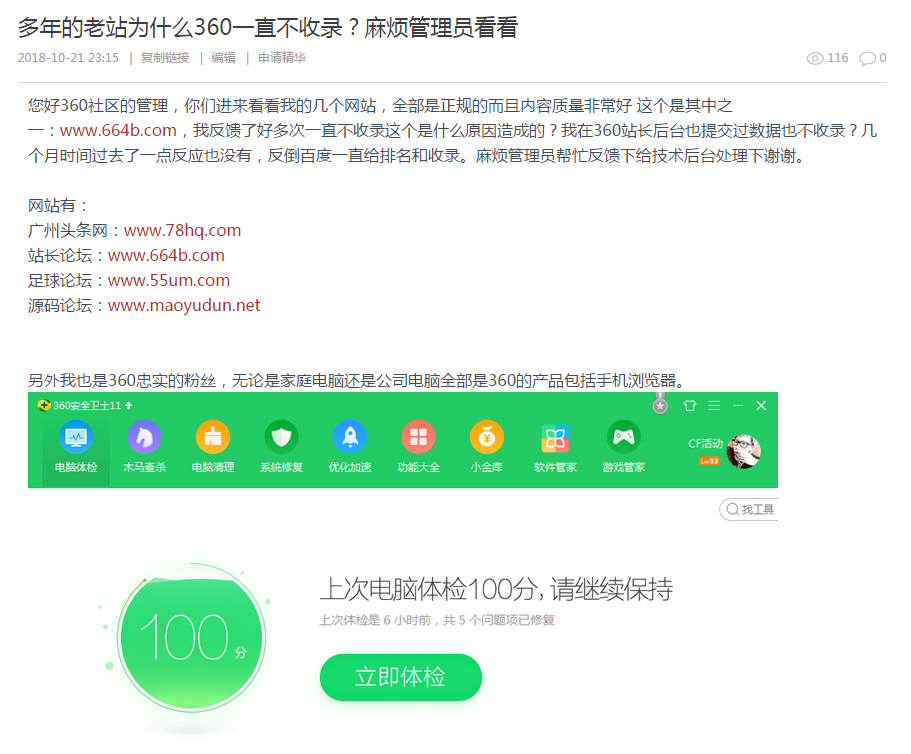Select the 木马查杀 horse icon
Image resolution: width=911 pixels, height=754 pixels.
144,438
